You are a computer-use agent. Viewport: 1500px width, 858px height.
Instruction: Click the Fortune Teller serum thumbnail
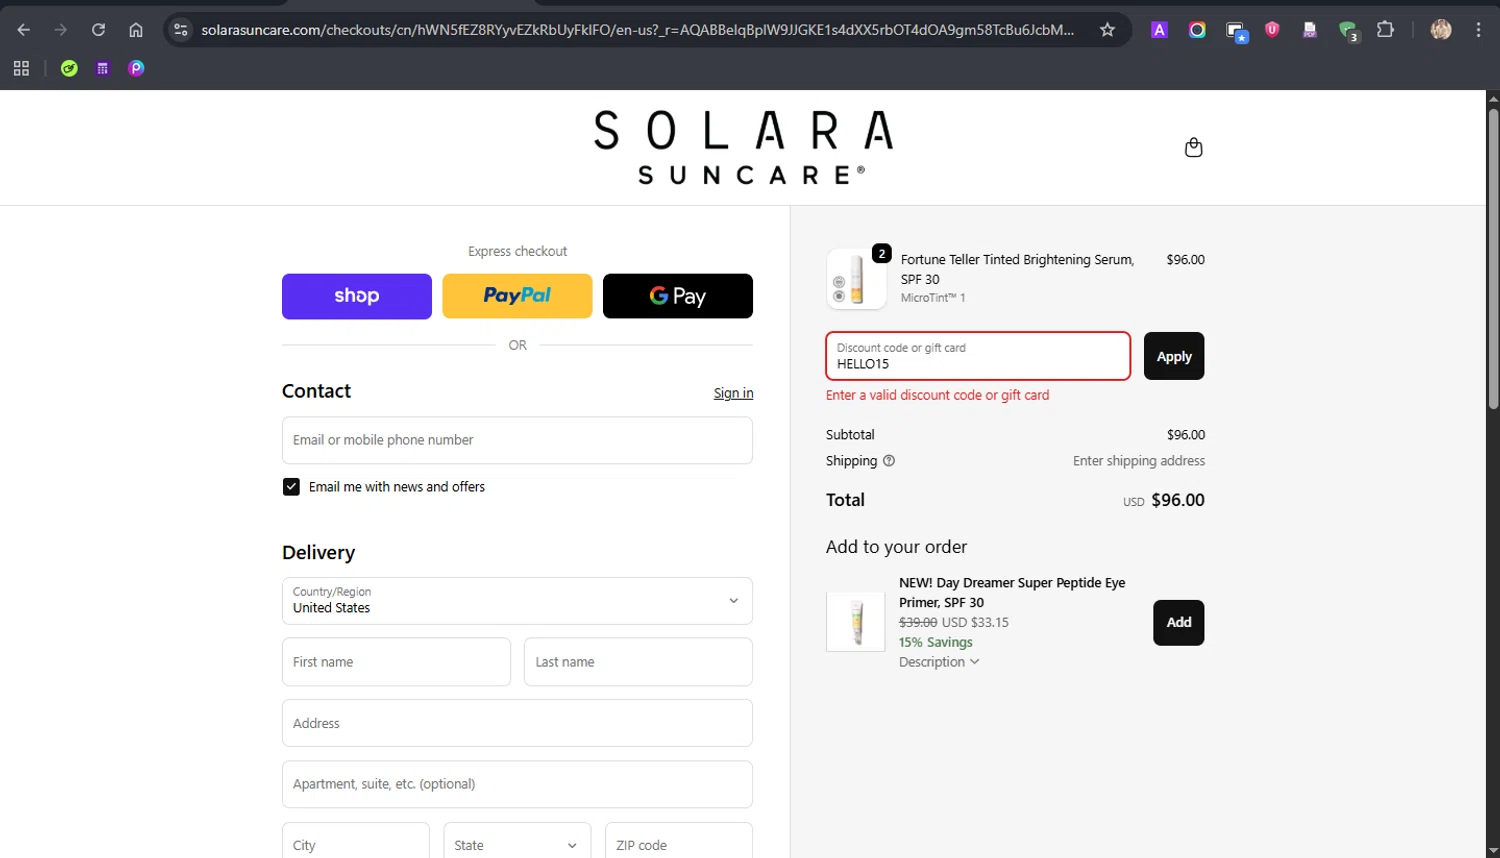coord(856,279)
